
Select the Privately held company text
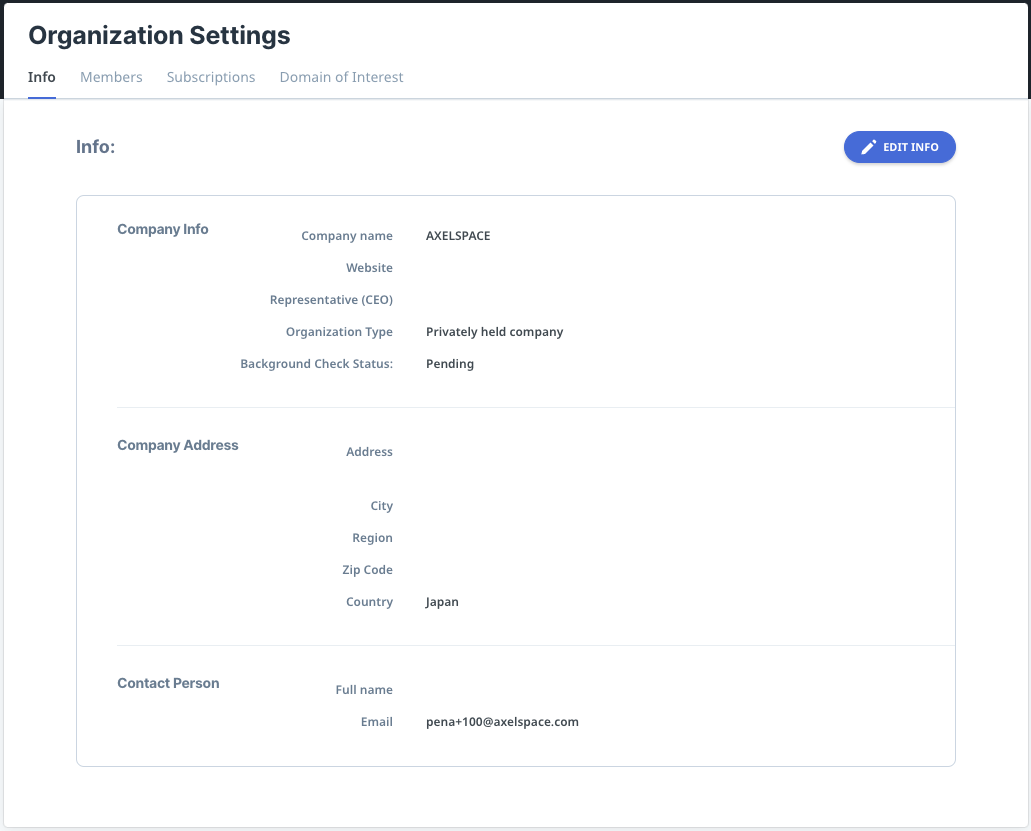(x=494, y=332)
